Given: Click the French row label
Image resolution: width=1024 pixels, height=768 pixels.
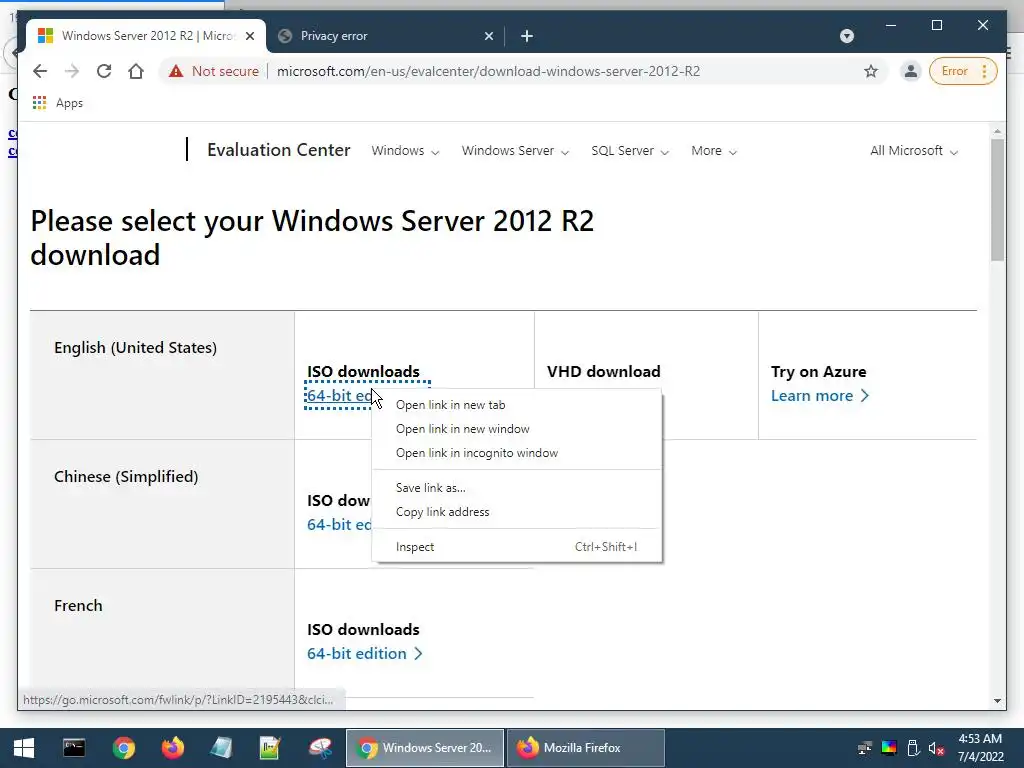Looking at the screenshot, I should [78, 605].
